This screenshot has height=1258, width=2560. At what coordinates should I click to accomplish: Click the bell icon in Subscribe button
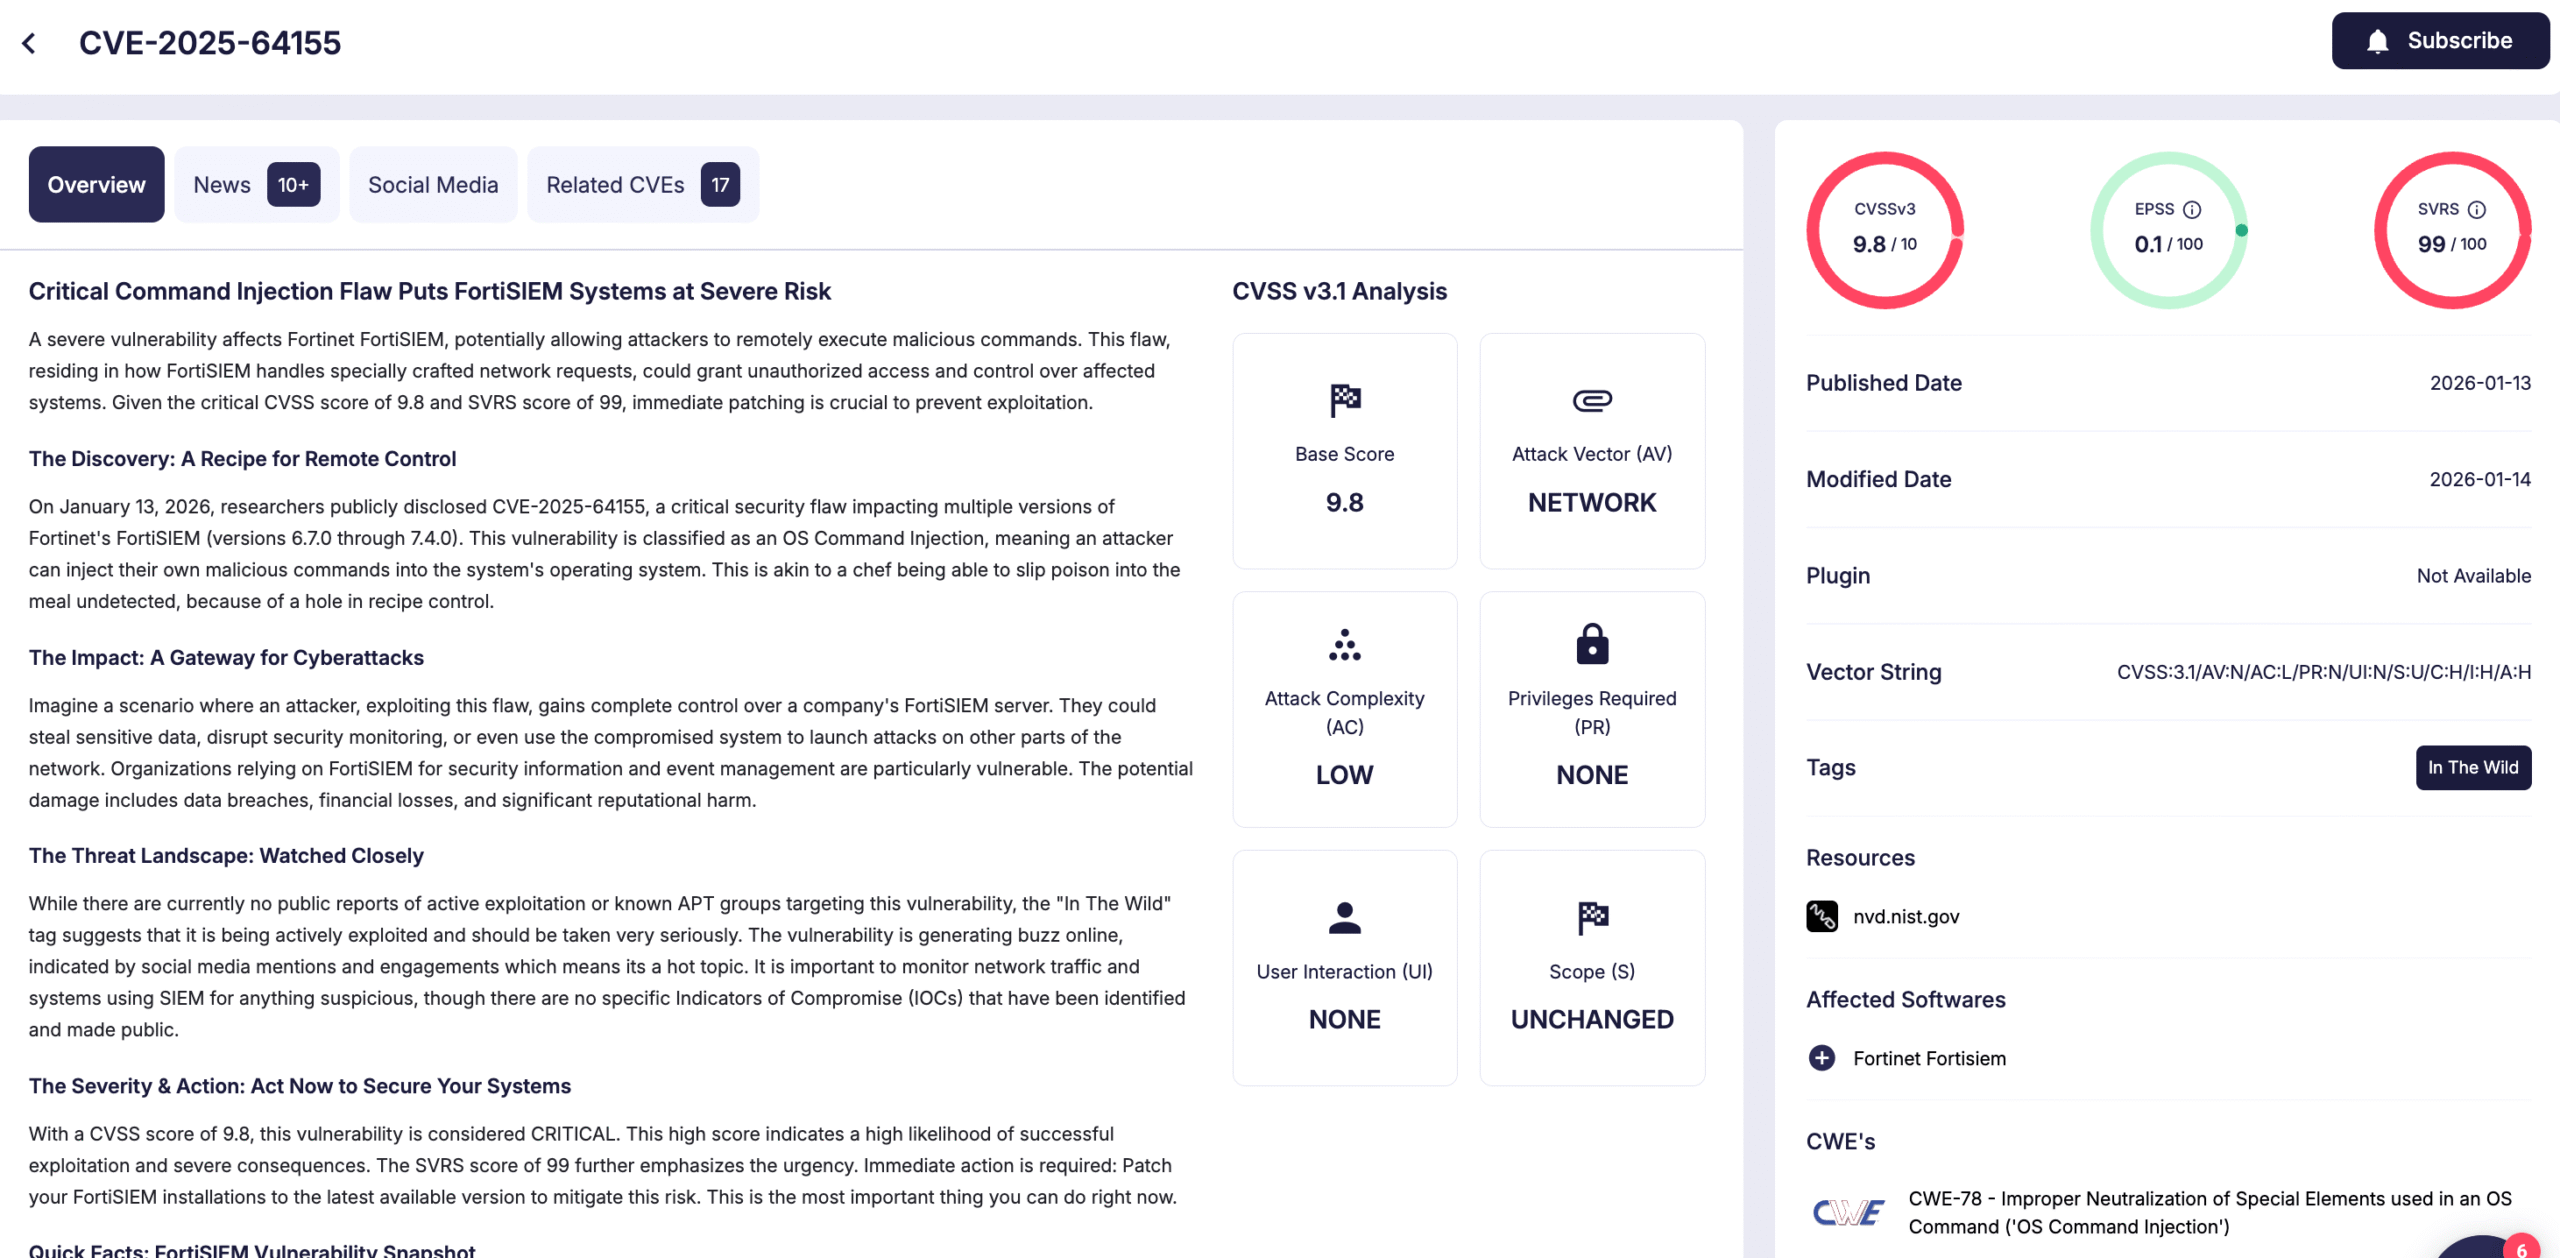point(2378,41)
